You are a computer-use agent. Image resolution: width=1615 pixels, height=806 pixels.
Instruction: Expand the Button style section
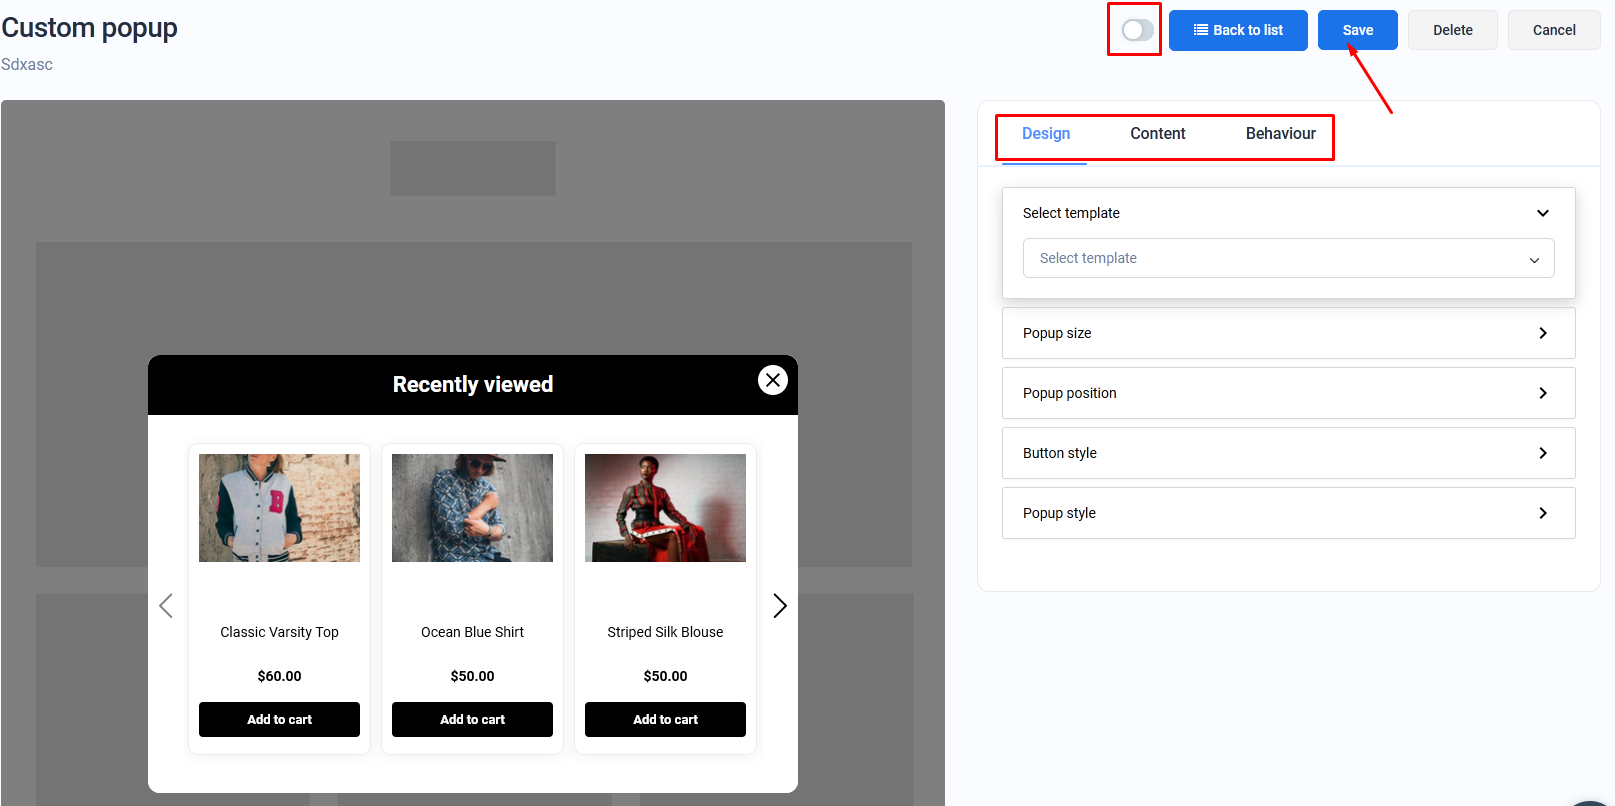pyautogui.click(x=1288, y=453)
